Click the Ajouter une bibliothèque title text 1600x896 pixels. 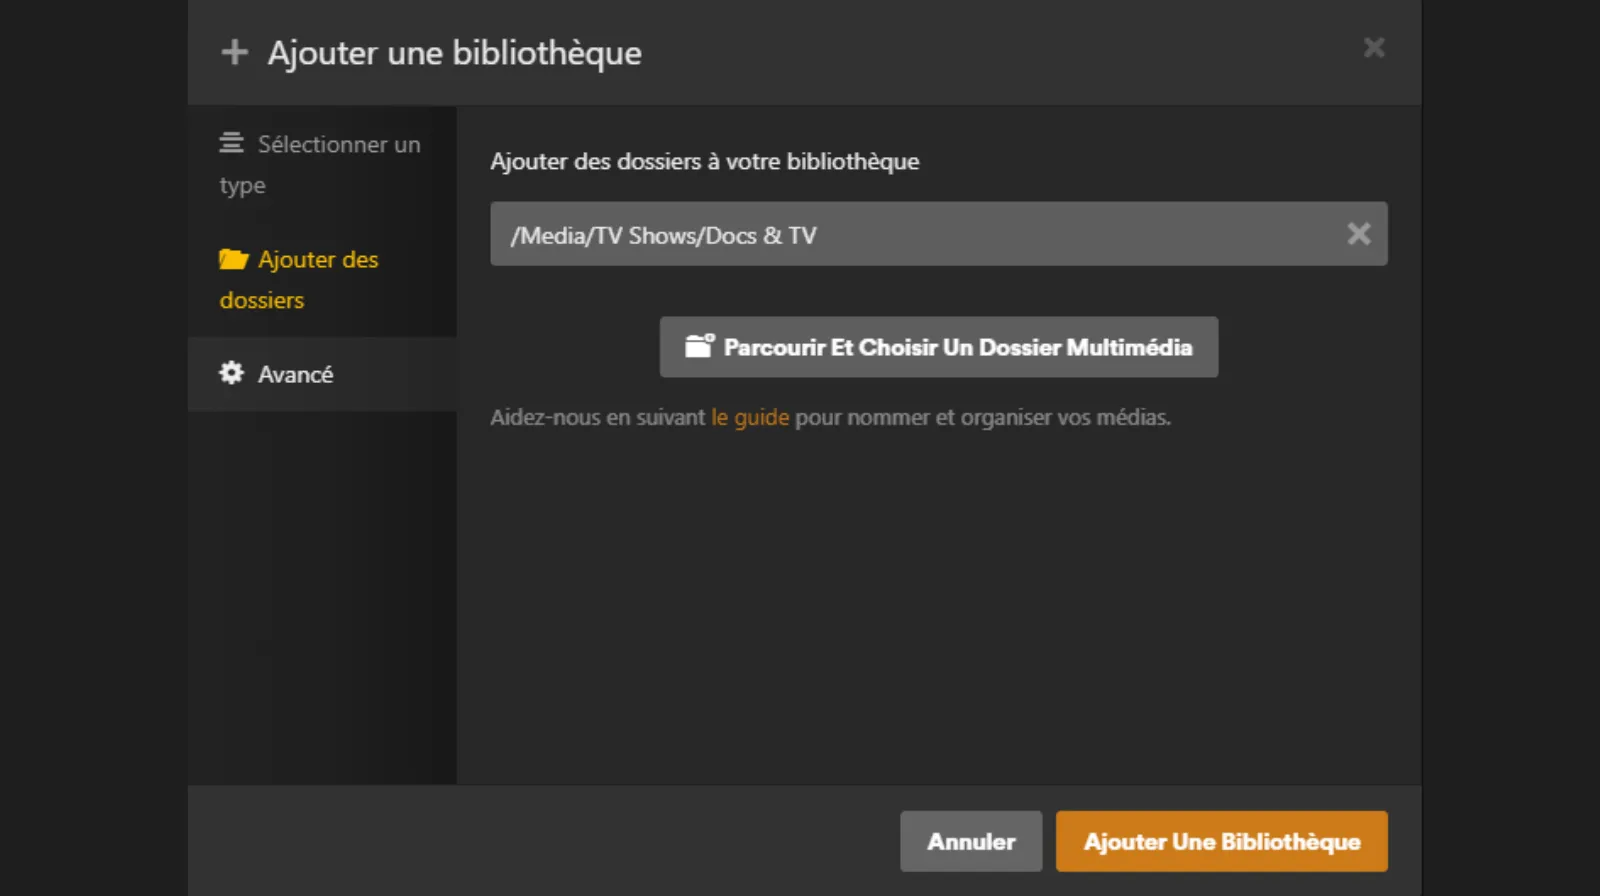click(x=454, y=53)
